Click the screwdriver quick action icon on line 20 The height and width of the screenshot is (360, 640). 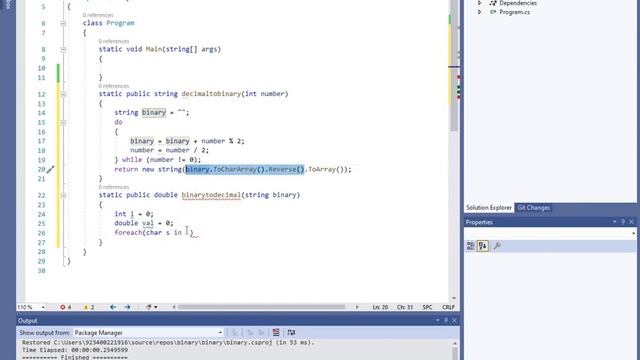[51, 169]
